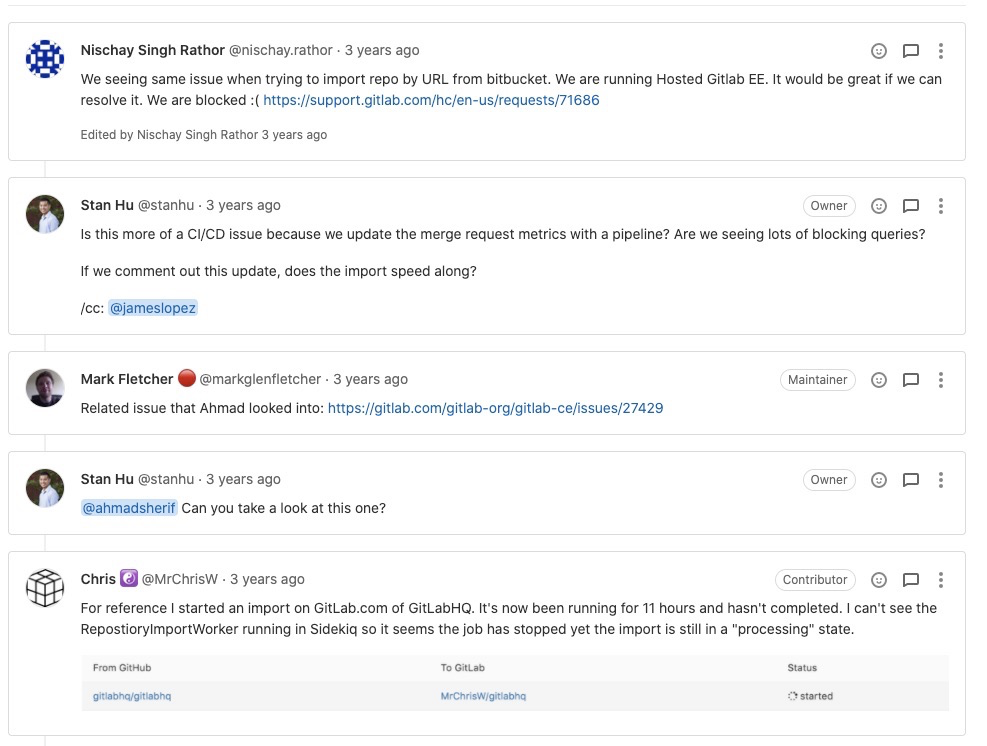Reply to Mark Fletcher's comment

(911, 380)
